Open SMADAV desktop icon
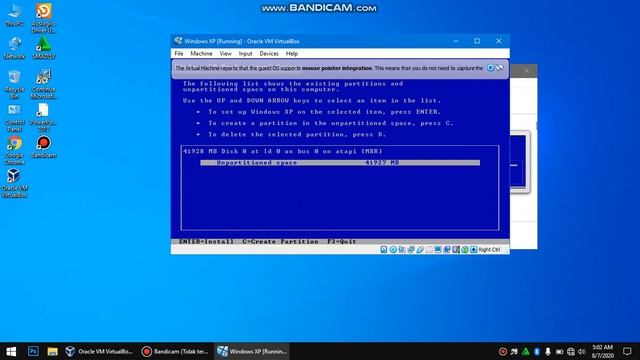The height and width of the screenshot is (360, 640). 44,48
